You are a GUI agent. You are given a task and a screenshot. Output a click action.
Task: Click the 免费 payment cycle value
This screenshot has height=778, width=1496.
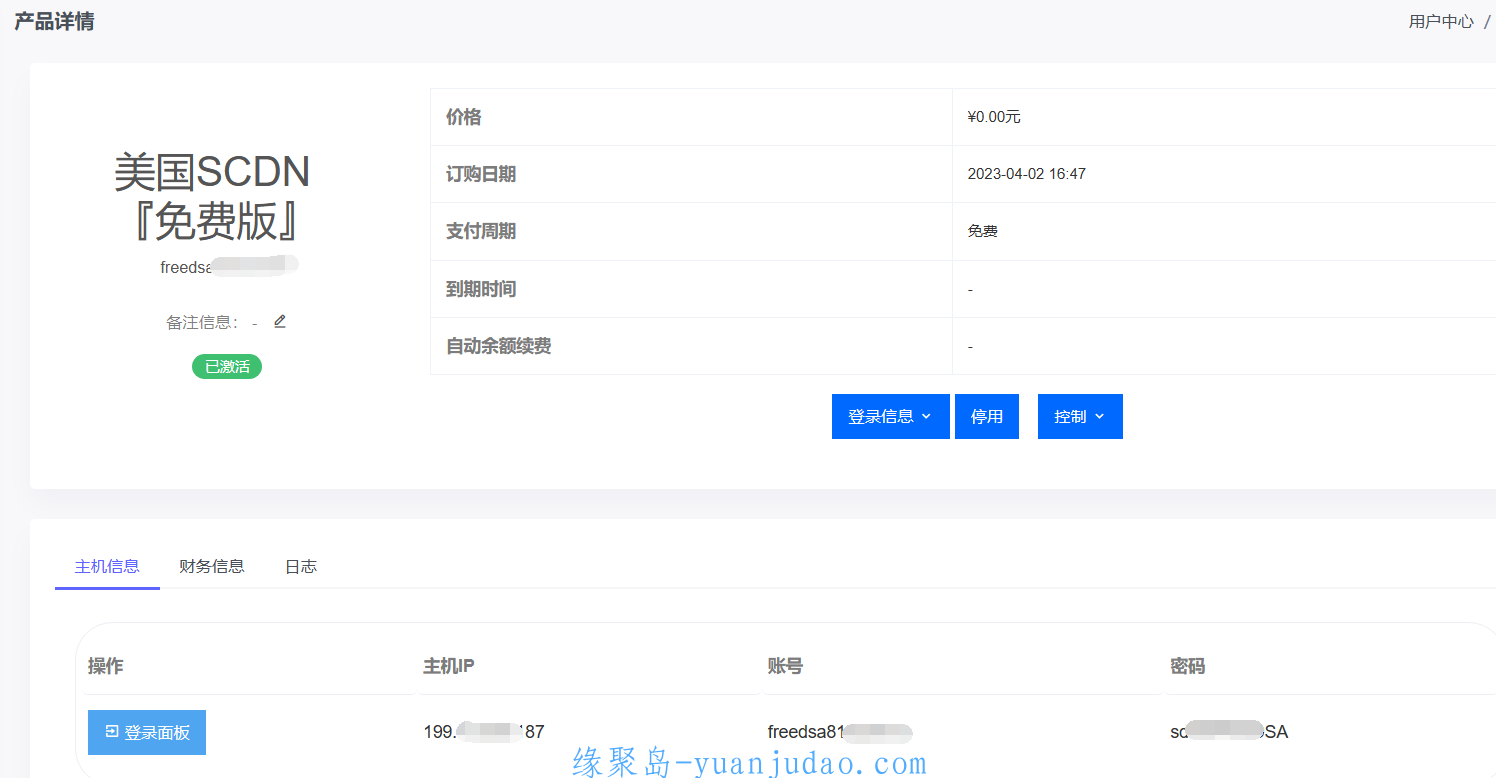[x=982, y=231]
